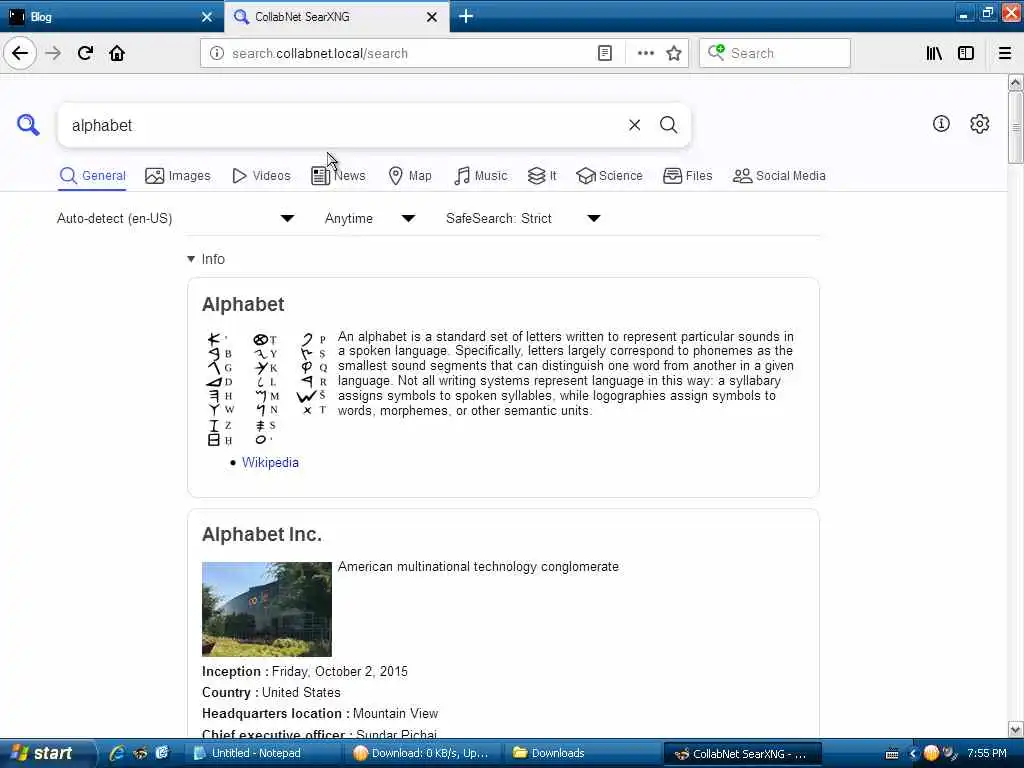Click the browser URL address field

coord(408,53)
